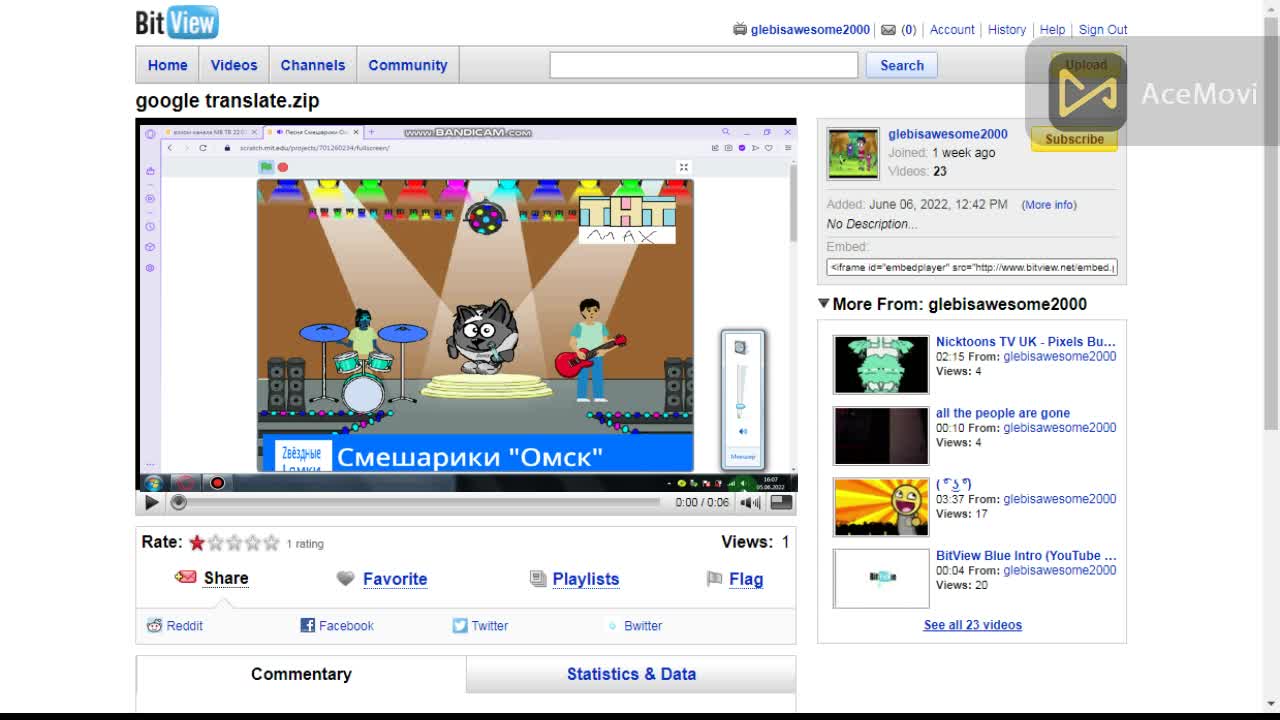1280x720 pixels.
Task: Click inside the search input field
Action: [704, 65]
